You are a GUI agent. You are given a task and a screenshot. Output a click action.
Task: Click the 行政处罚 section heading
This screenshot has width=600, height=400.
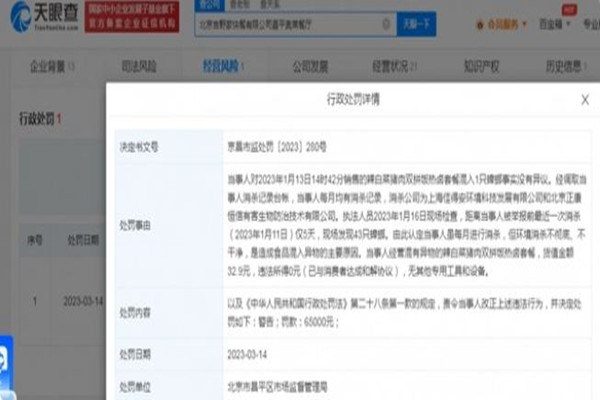(x=35, y=120)
